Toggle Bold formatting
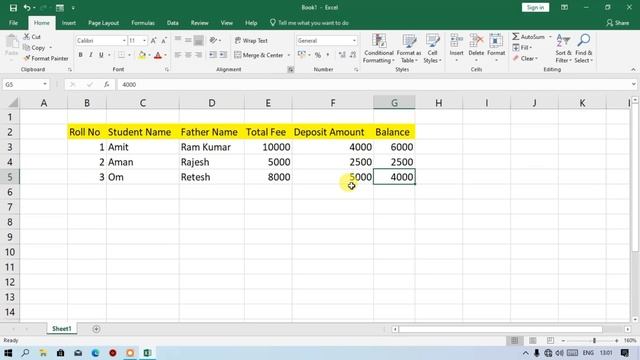The height and width of the screenshot is (360, 640). pyautogui.click(x=80, y=55)
